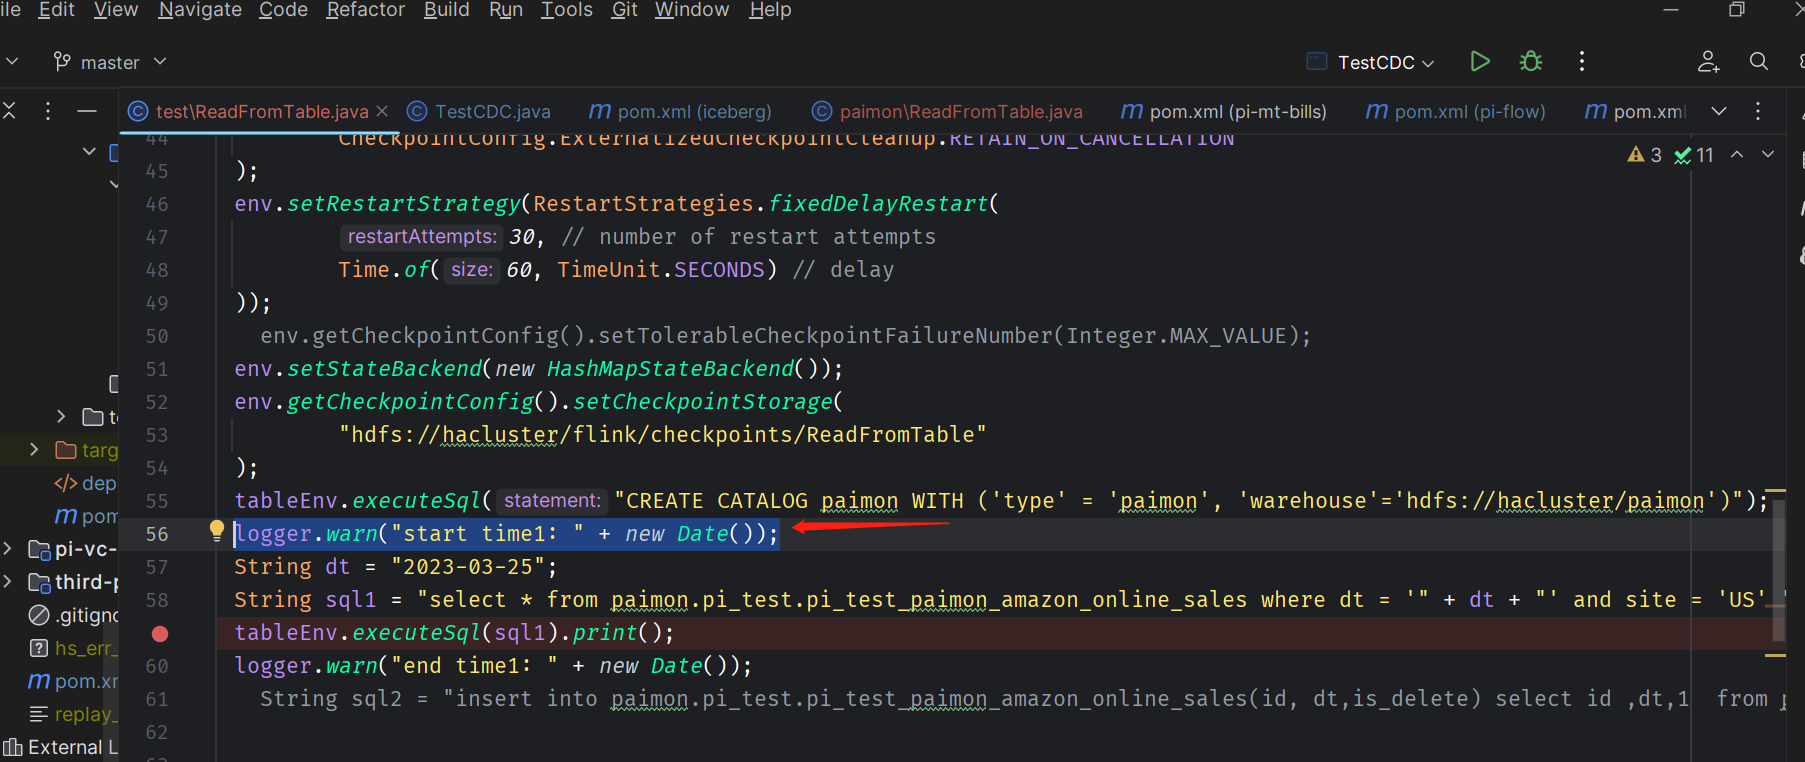Open the Window menu
The width and height of the screenshot is (1805, 762).
point(692,10)
